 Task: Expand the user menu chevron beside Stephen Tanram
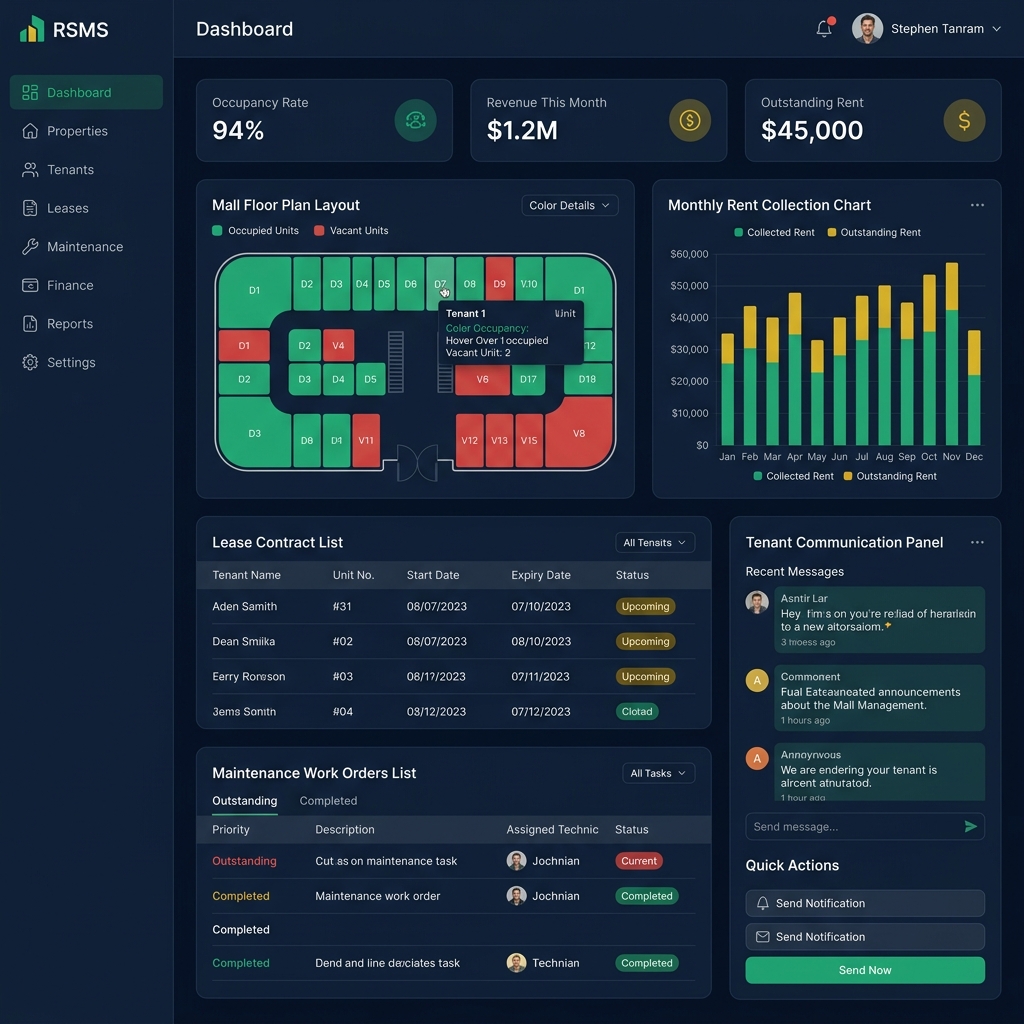997,29
